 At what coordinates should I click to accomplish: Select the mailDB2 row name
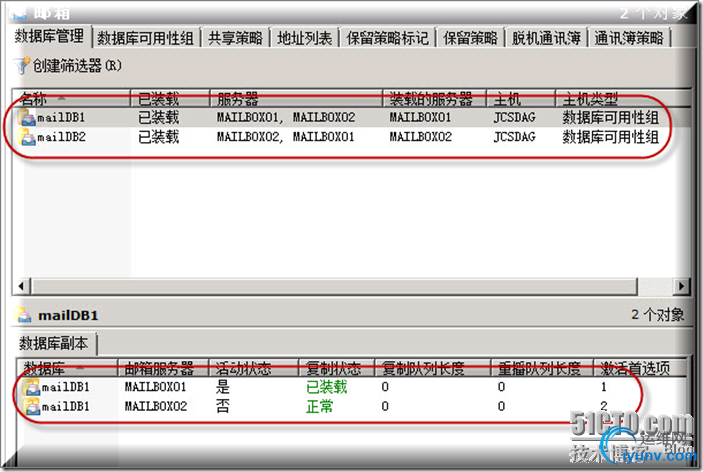pyautogui.click(x=61, y=137)
